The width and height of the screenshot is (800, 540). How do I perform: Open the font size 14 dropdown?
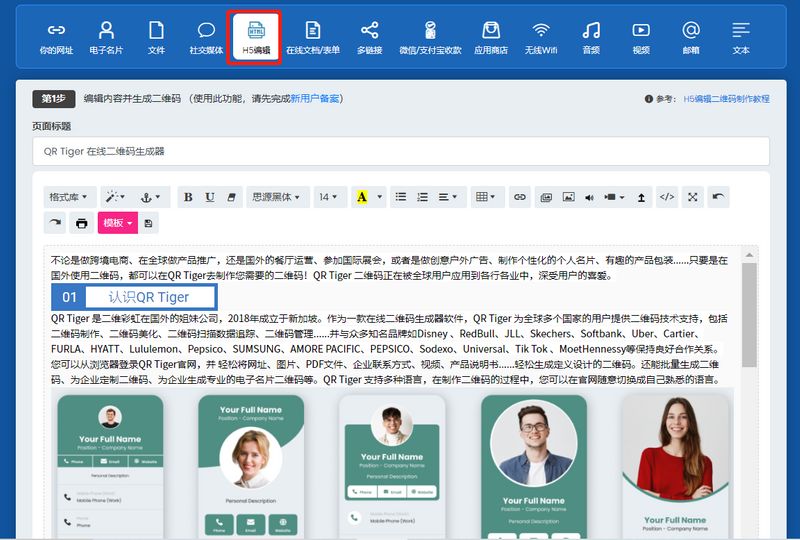[329, 197]
